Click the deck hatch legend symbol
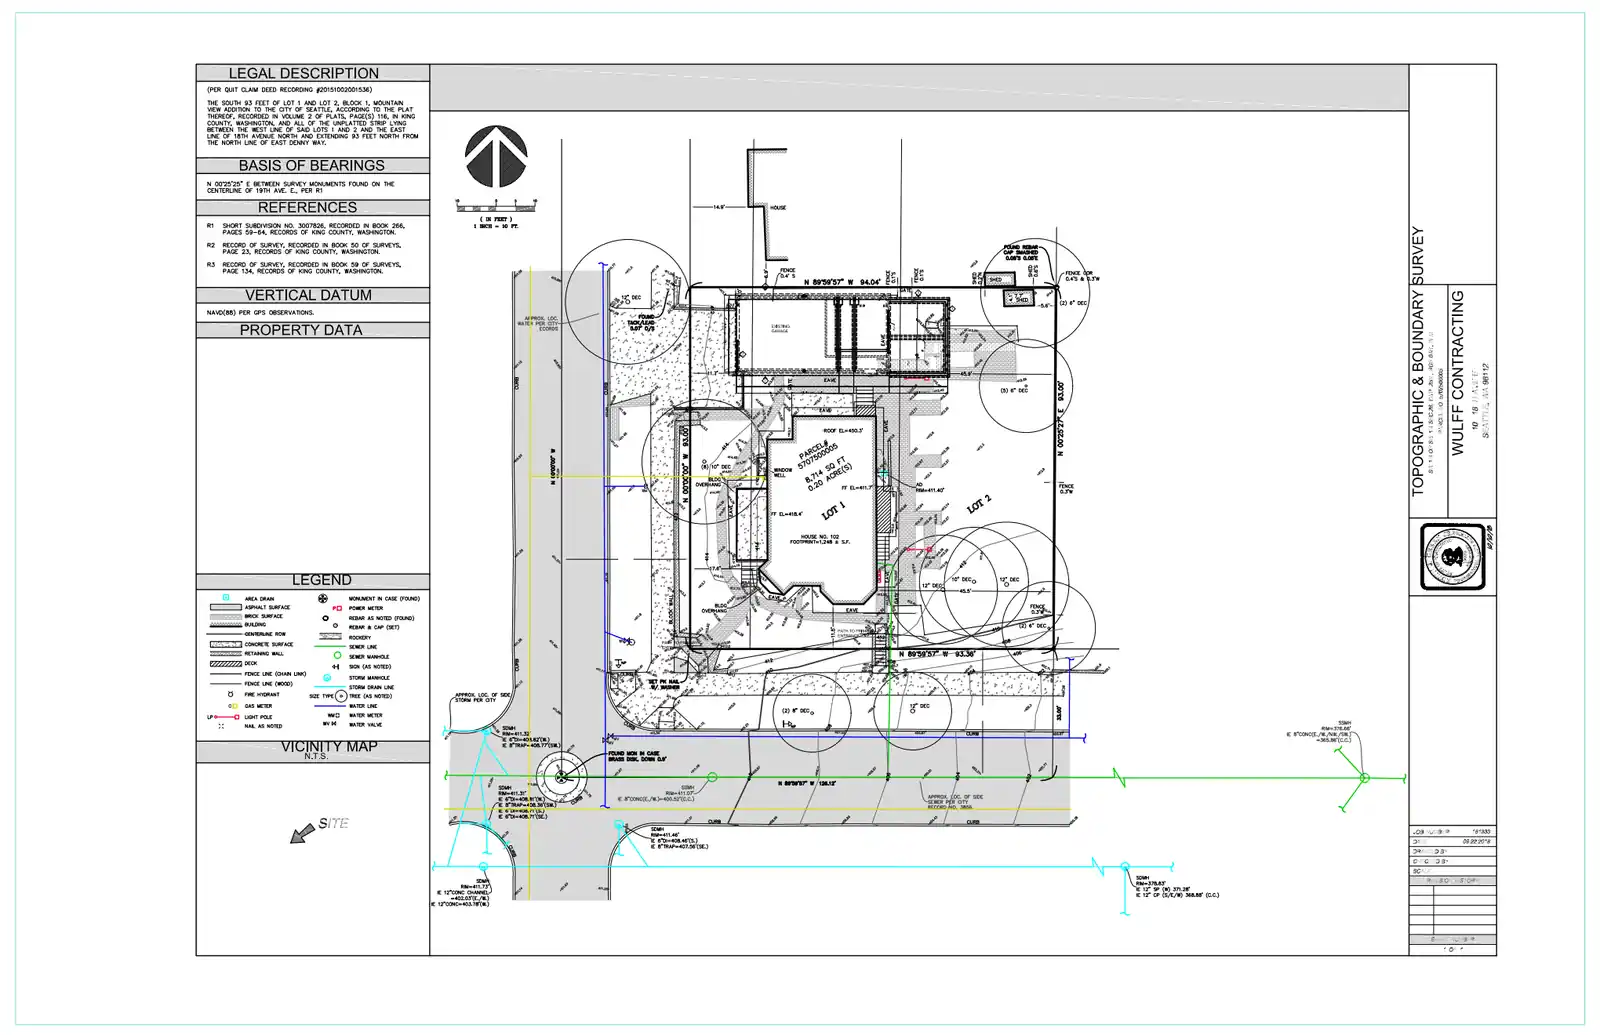Viewport: 1600px width, 1035px height. (x=226, y=664)
